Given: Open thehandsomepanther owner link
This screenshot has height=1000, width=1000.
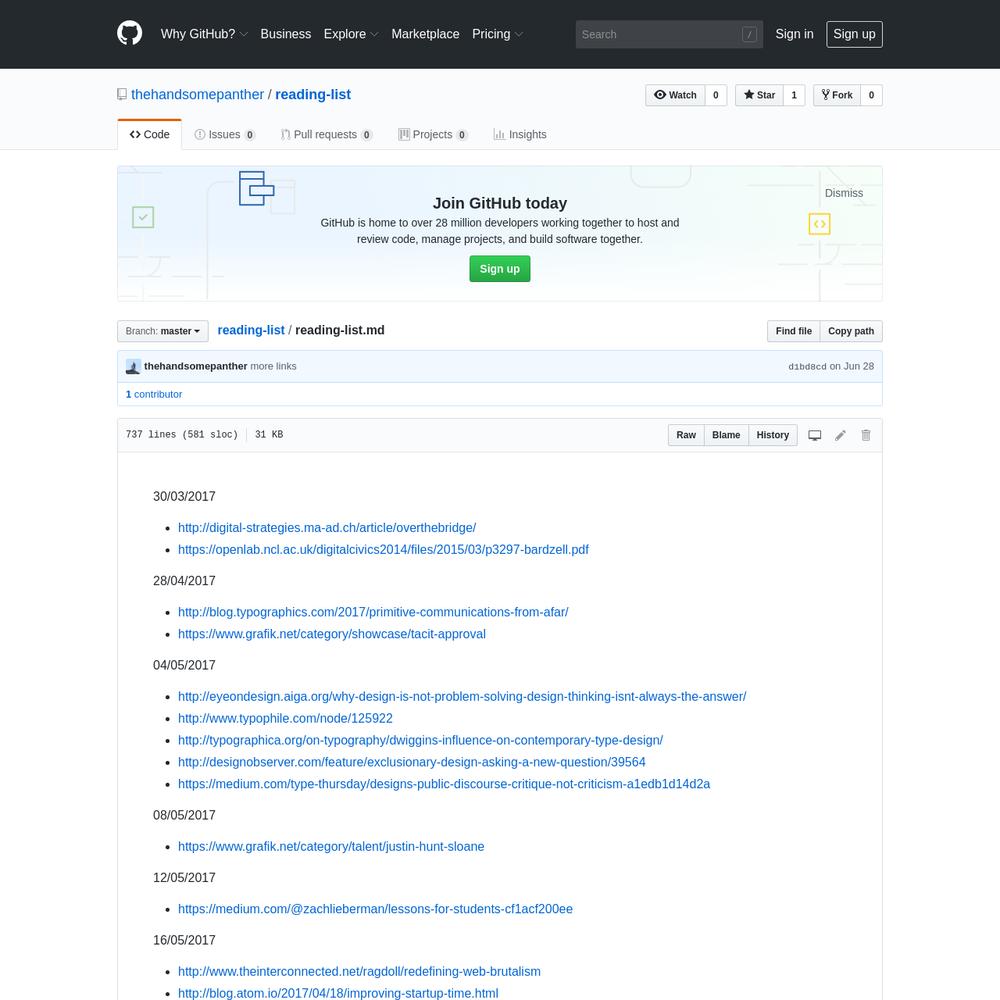Looking at the screenshot, I should pyautogui.click(x=197, y=94).
